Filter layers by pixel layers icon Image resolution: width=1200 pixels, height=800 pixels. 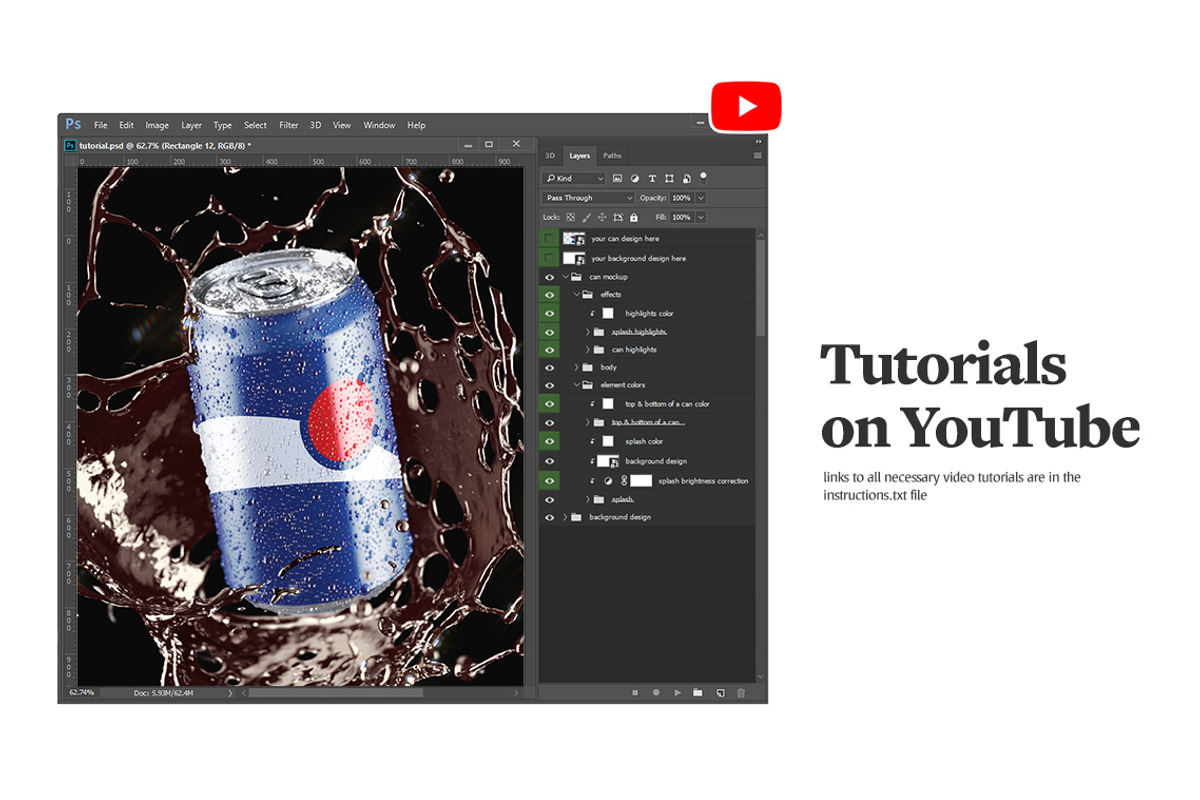(617, 178)
